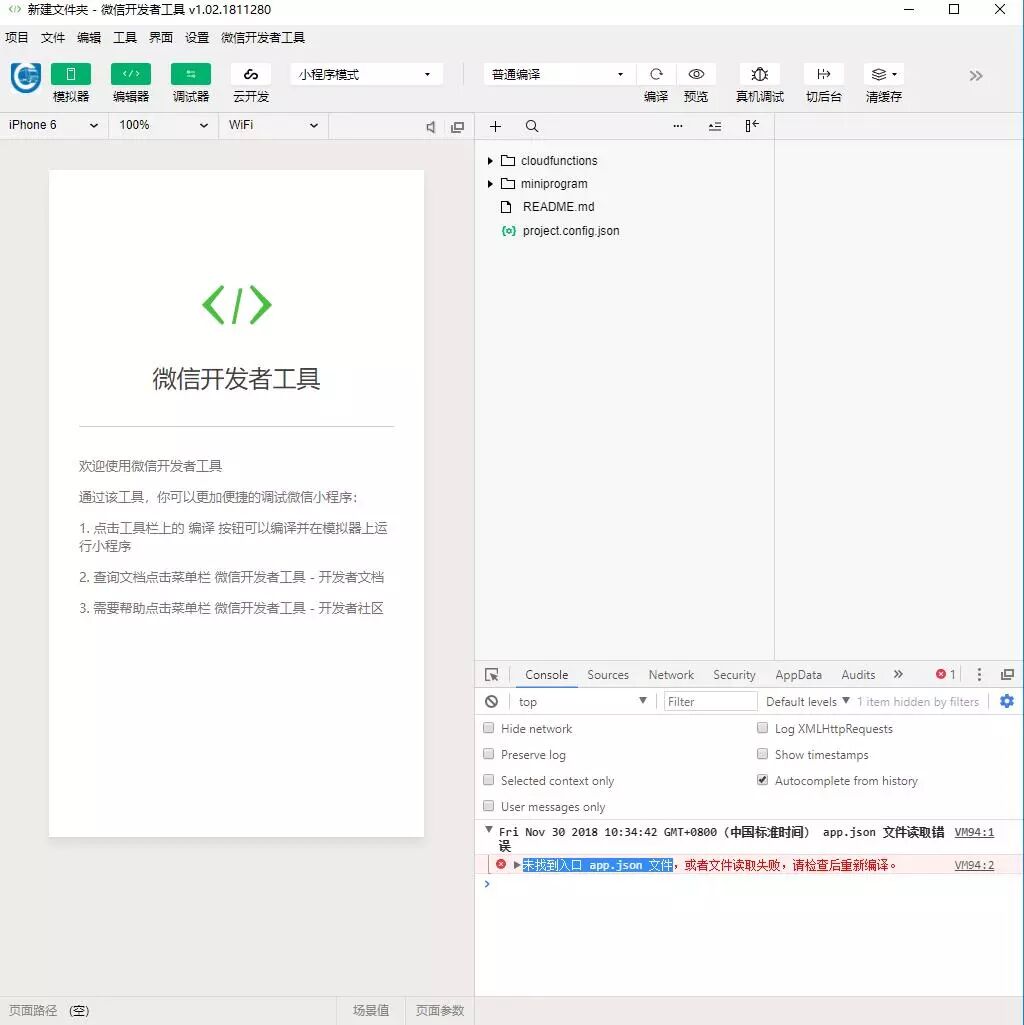Start real device debugging (真机调试)
1024x1025 pixels.
759,74
